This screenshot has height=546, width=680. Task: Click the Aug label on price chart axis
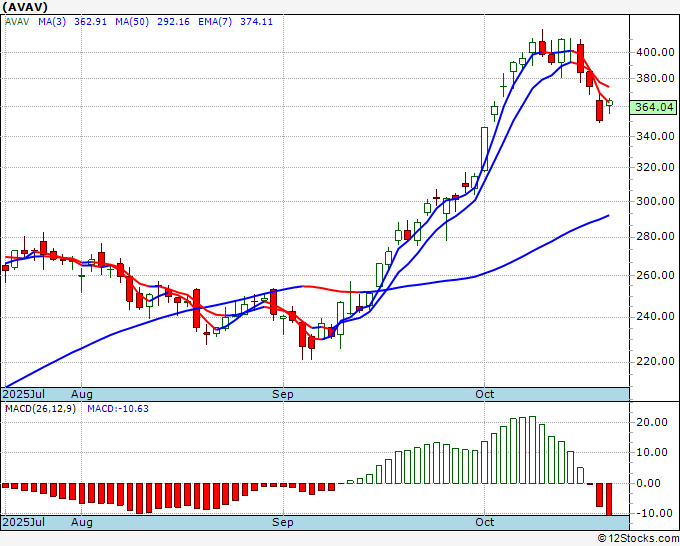(x=82, y=394)
